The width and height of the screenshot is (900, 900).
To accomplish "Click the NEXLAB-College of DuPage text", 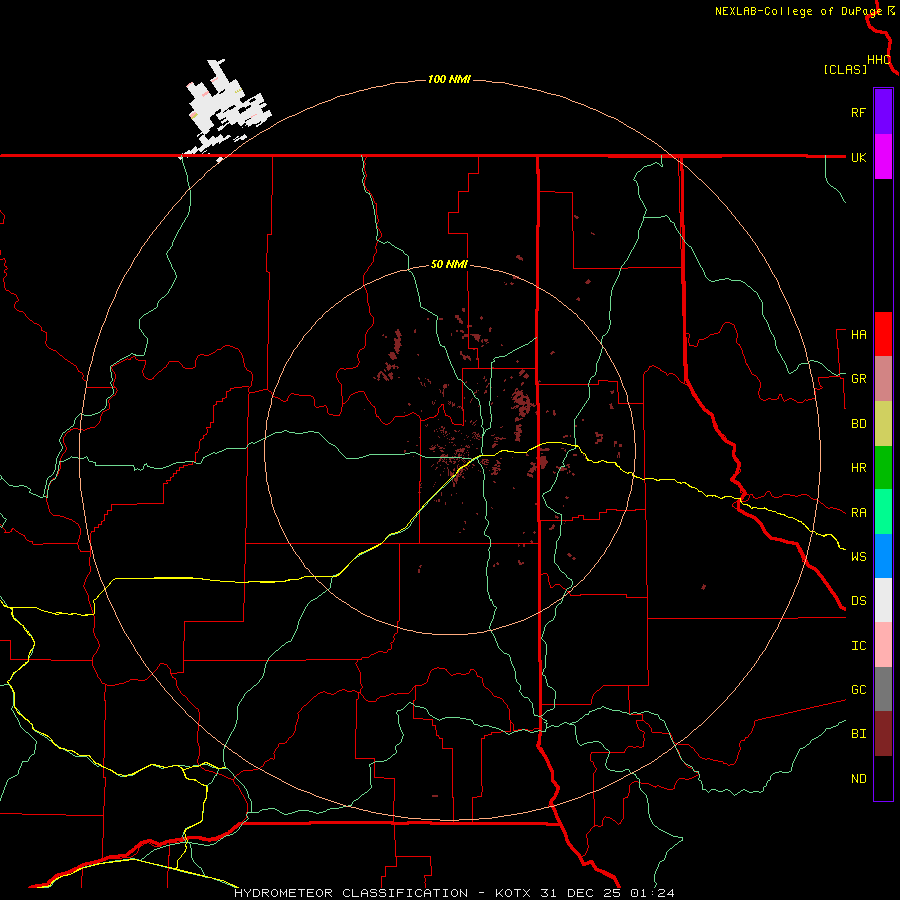I will point(798,11).
